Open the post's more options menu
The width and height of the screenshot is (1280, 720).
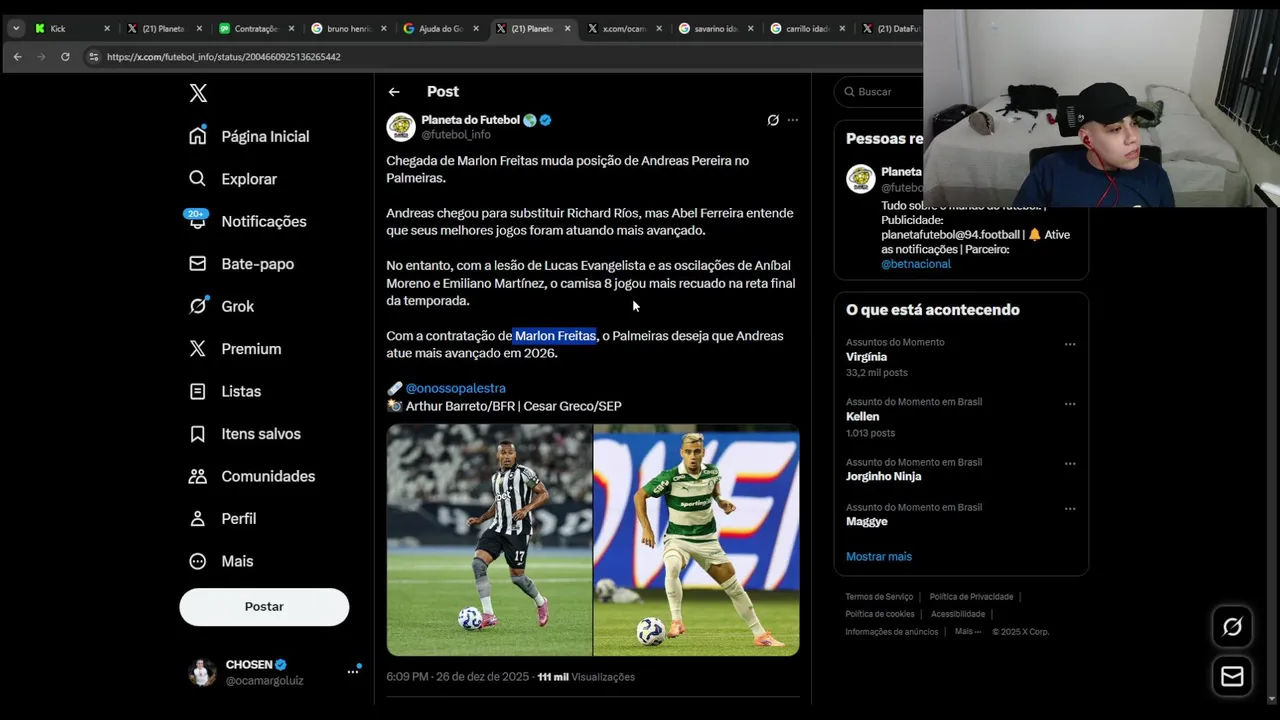point(793,120)
